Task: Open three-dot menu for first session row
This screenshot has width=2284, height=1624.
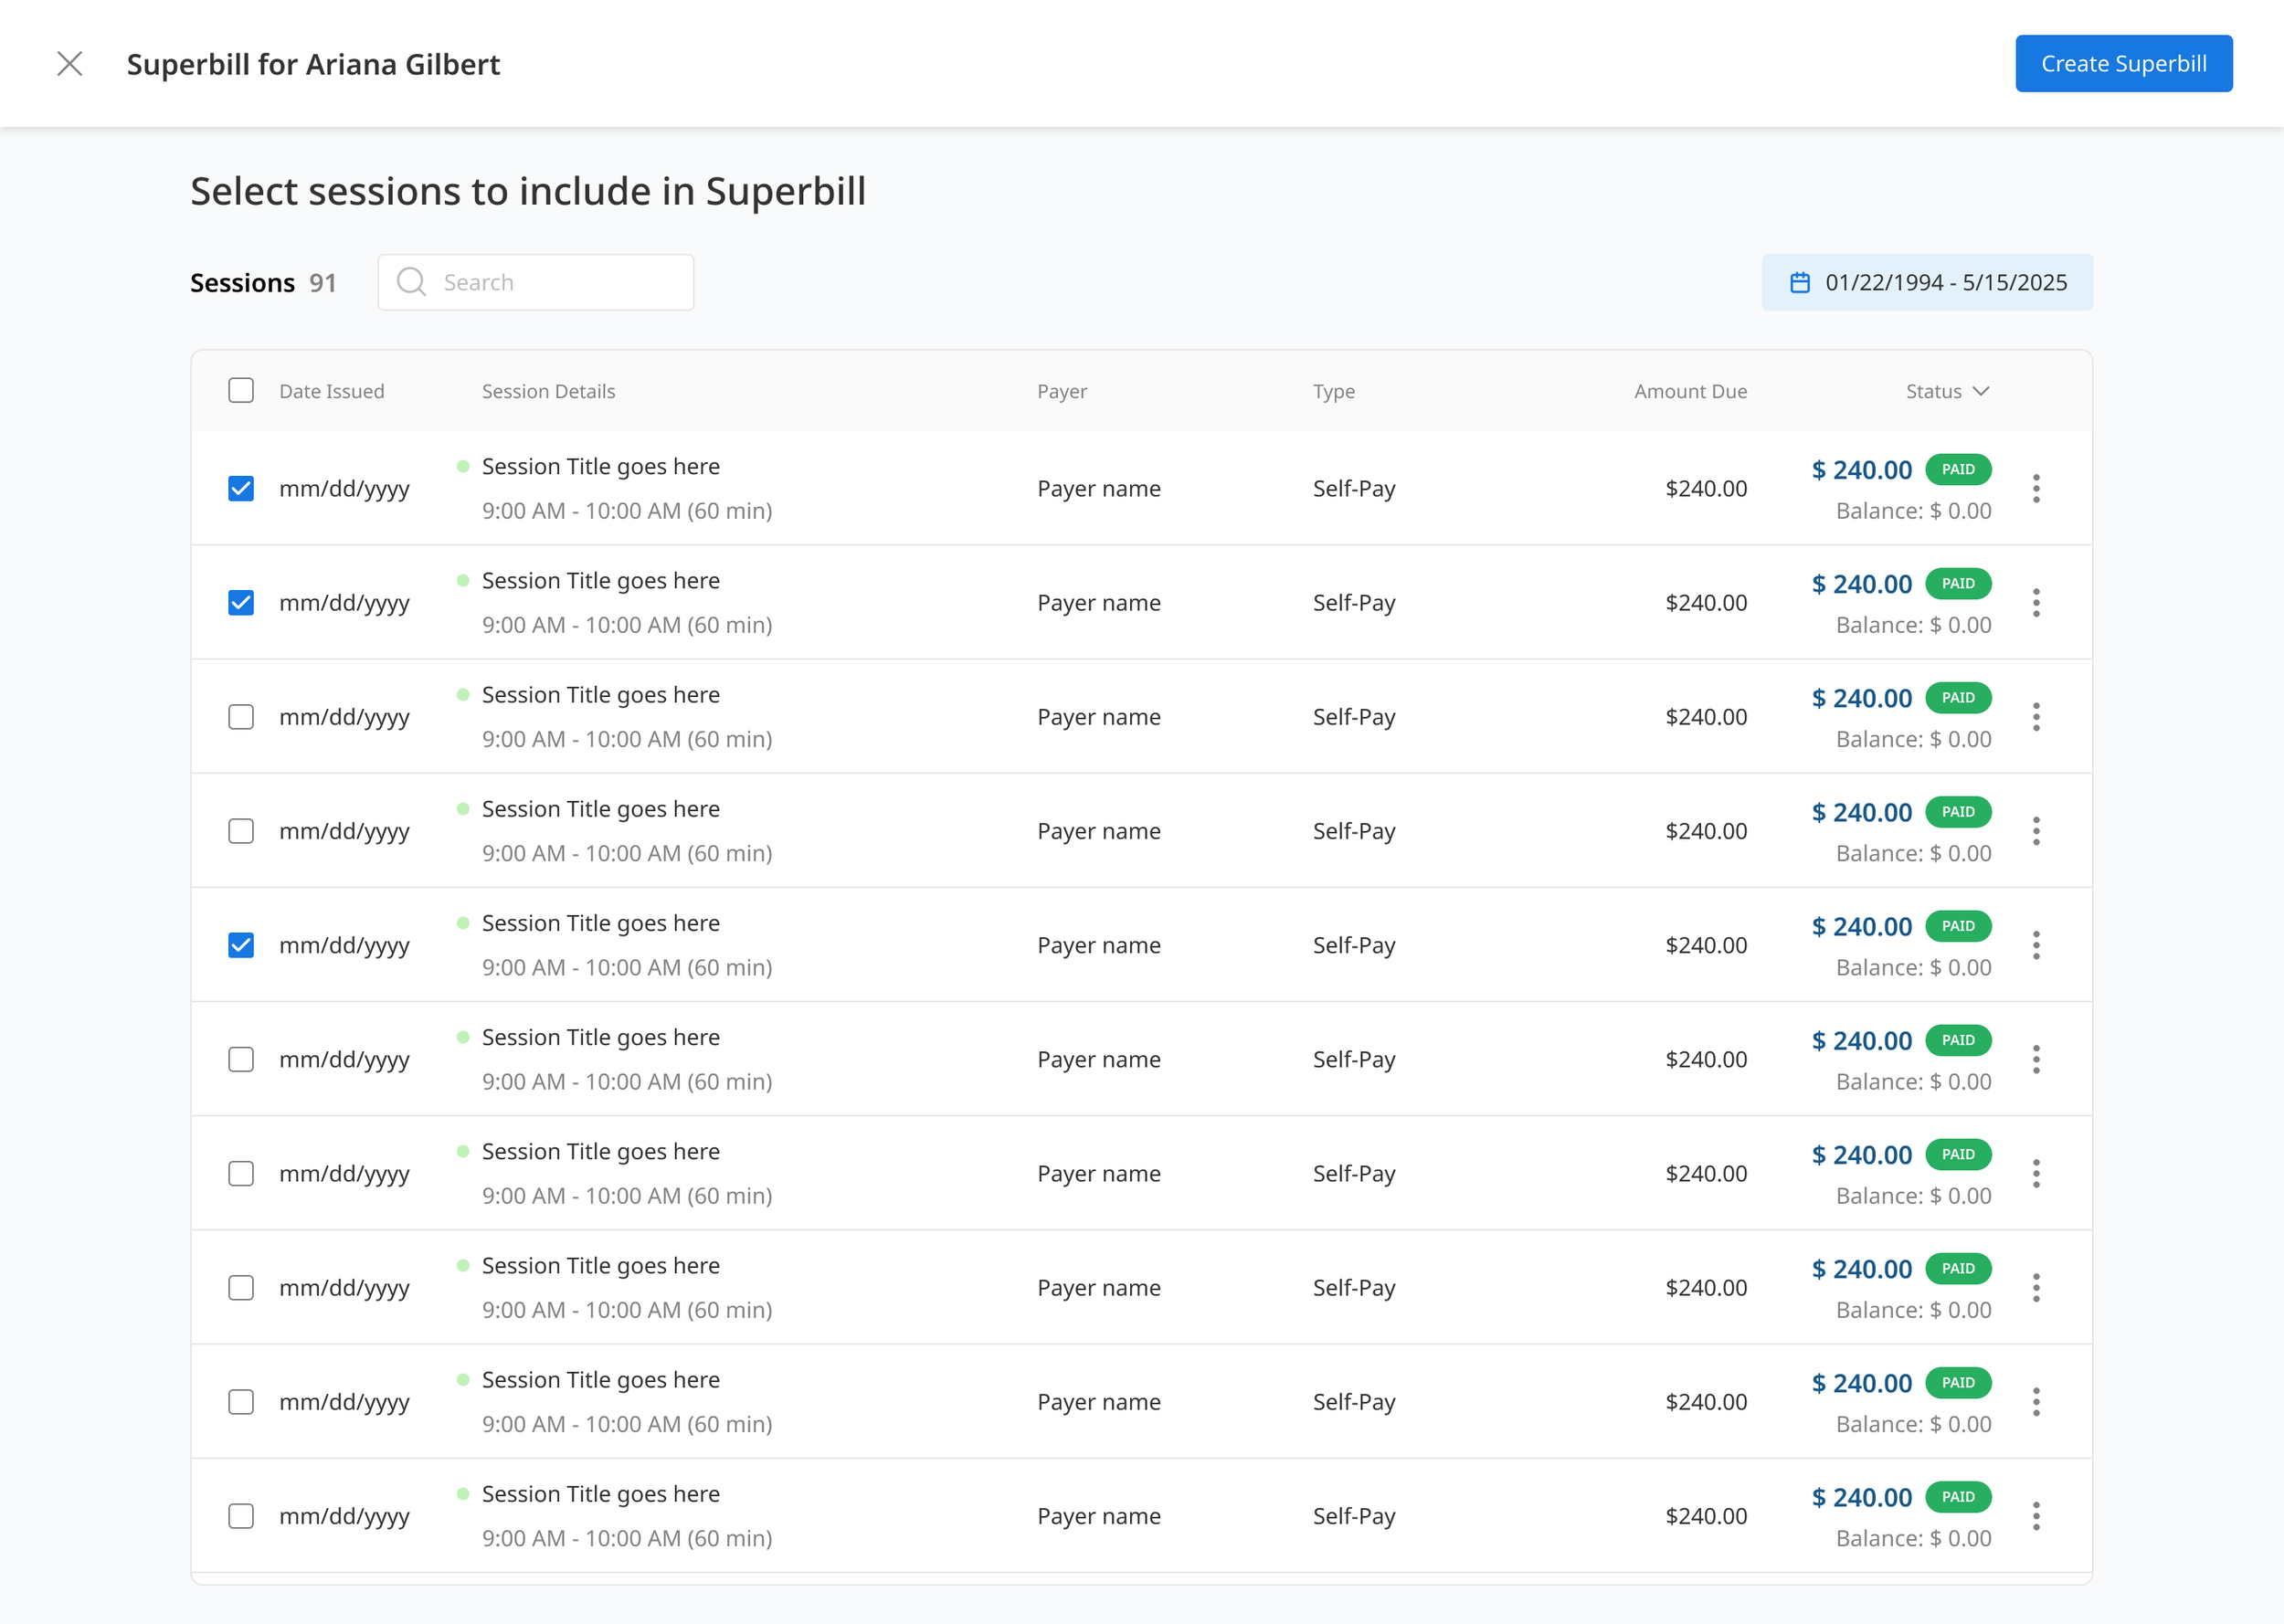Action: tap(2035, 489)
